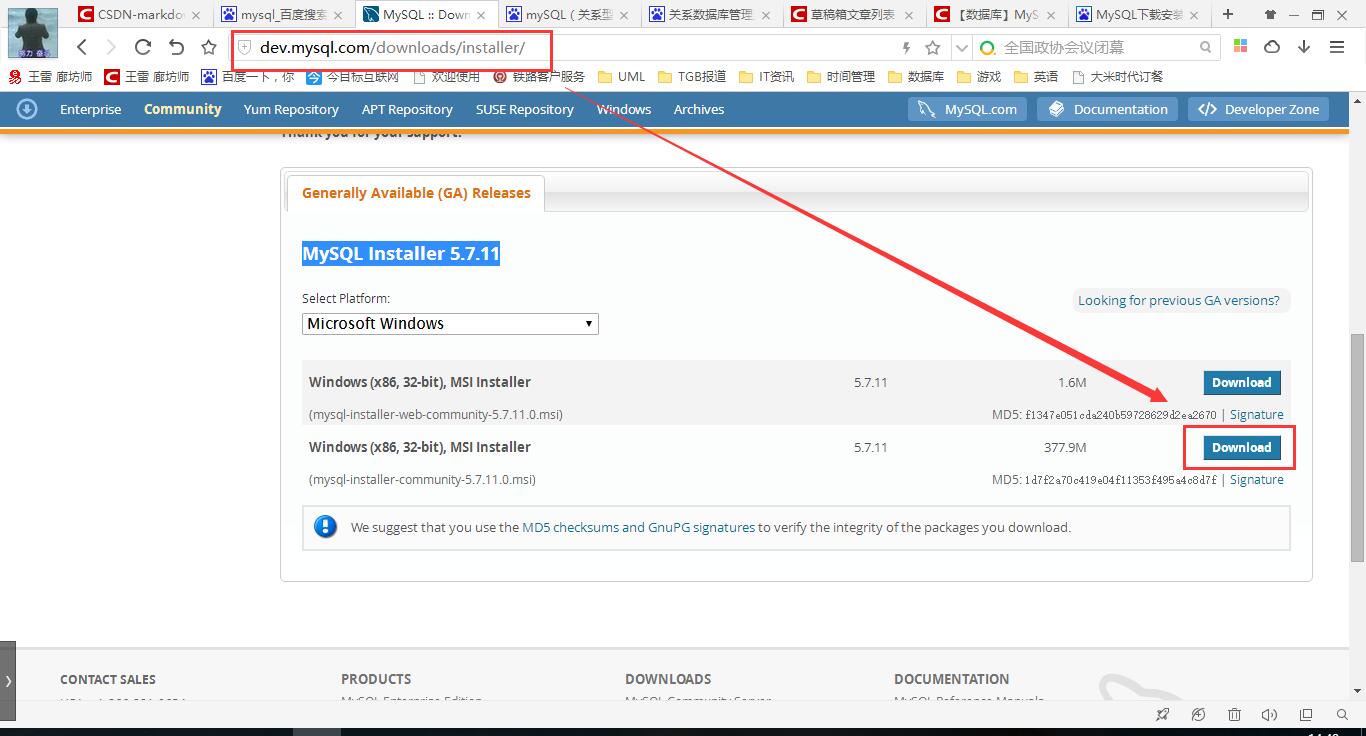The image size is (1366, 736).
Task: Switch to 关系数据库管理 tab
Action: pyautogui.click(x=711, y=14)
